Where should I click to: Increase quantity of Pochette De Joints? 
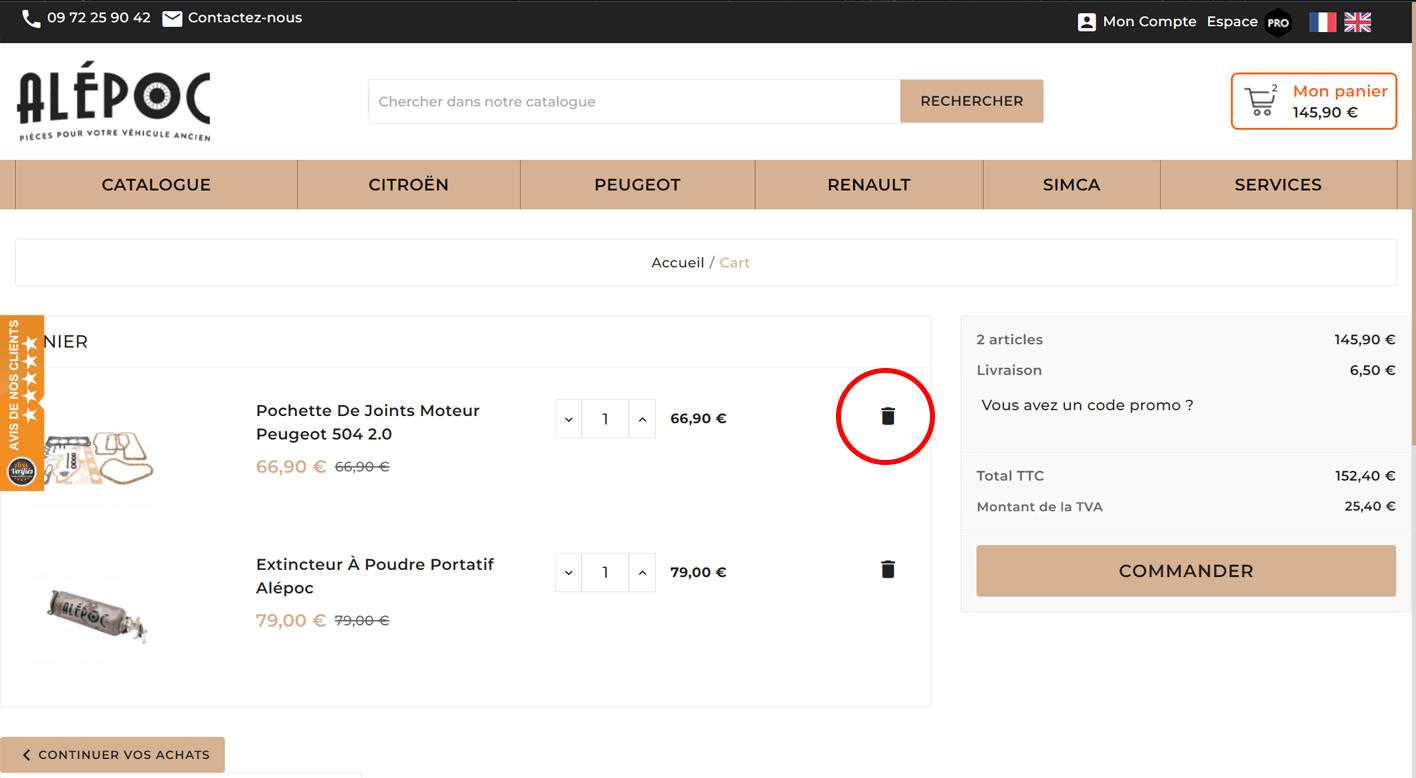(x=642, y=419)
